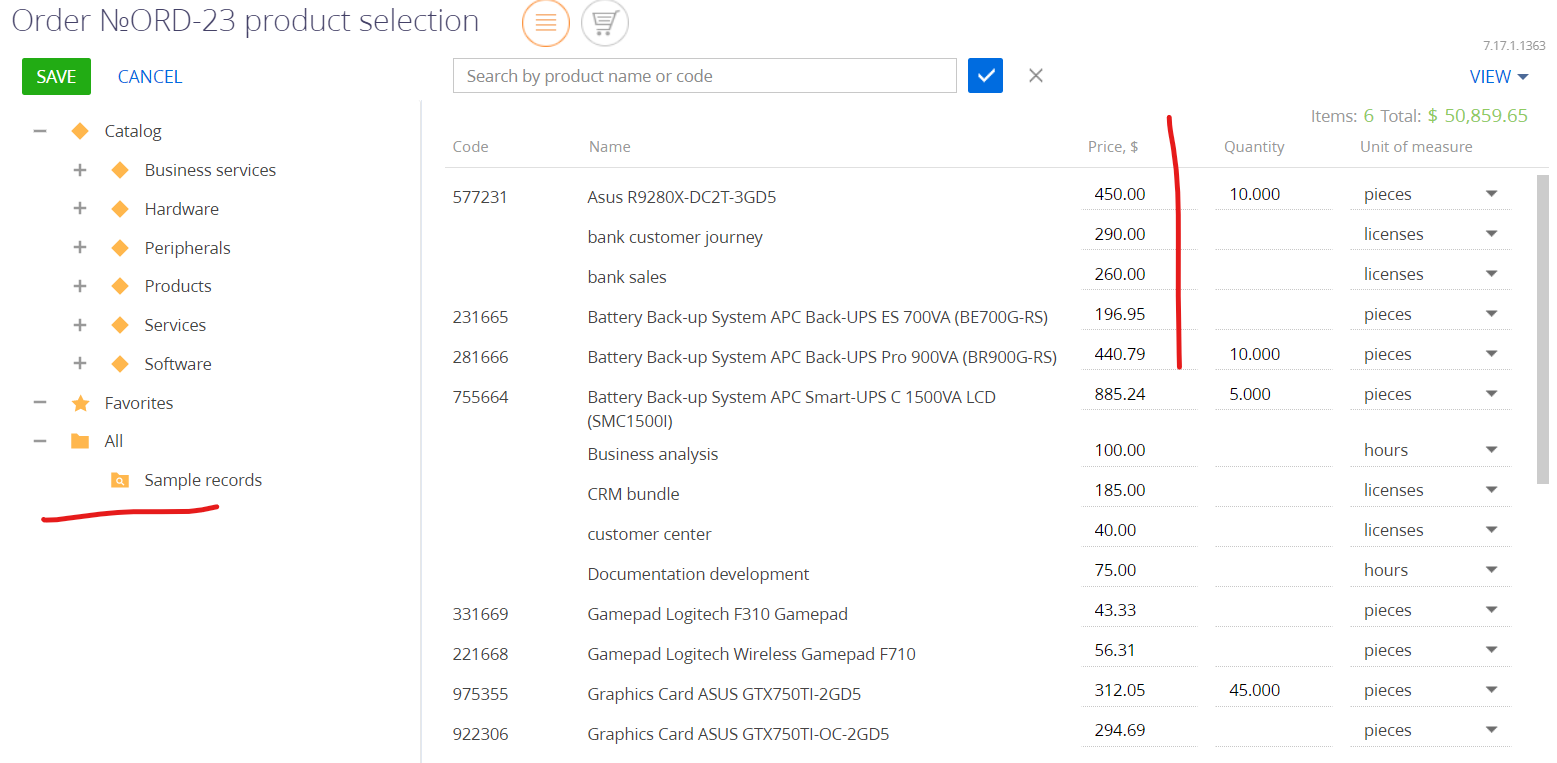Select the Business services tree item
1557x763 pixels.
210,170
